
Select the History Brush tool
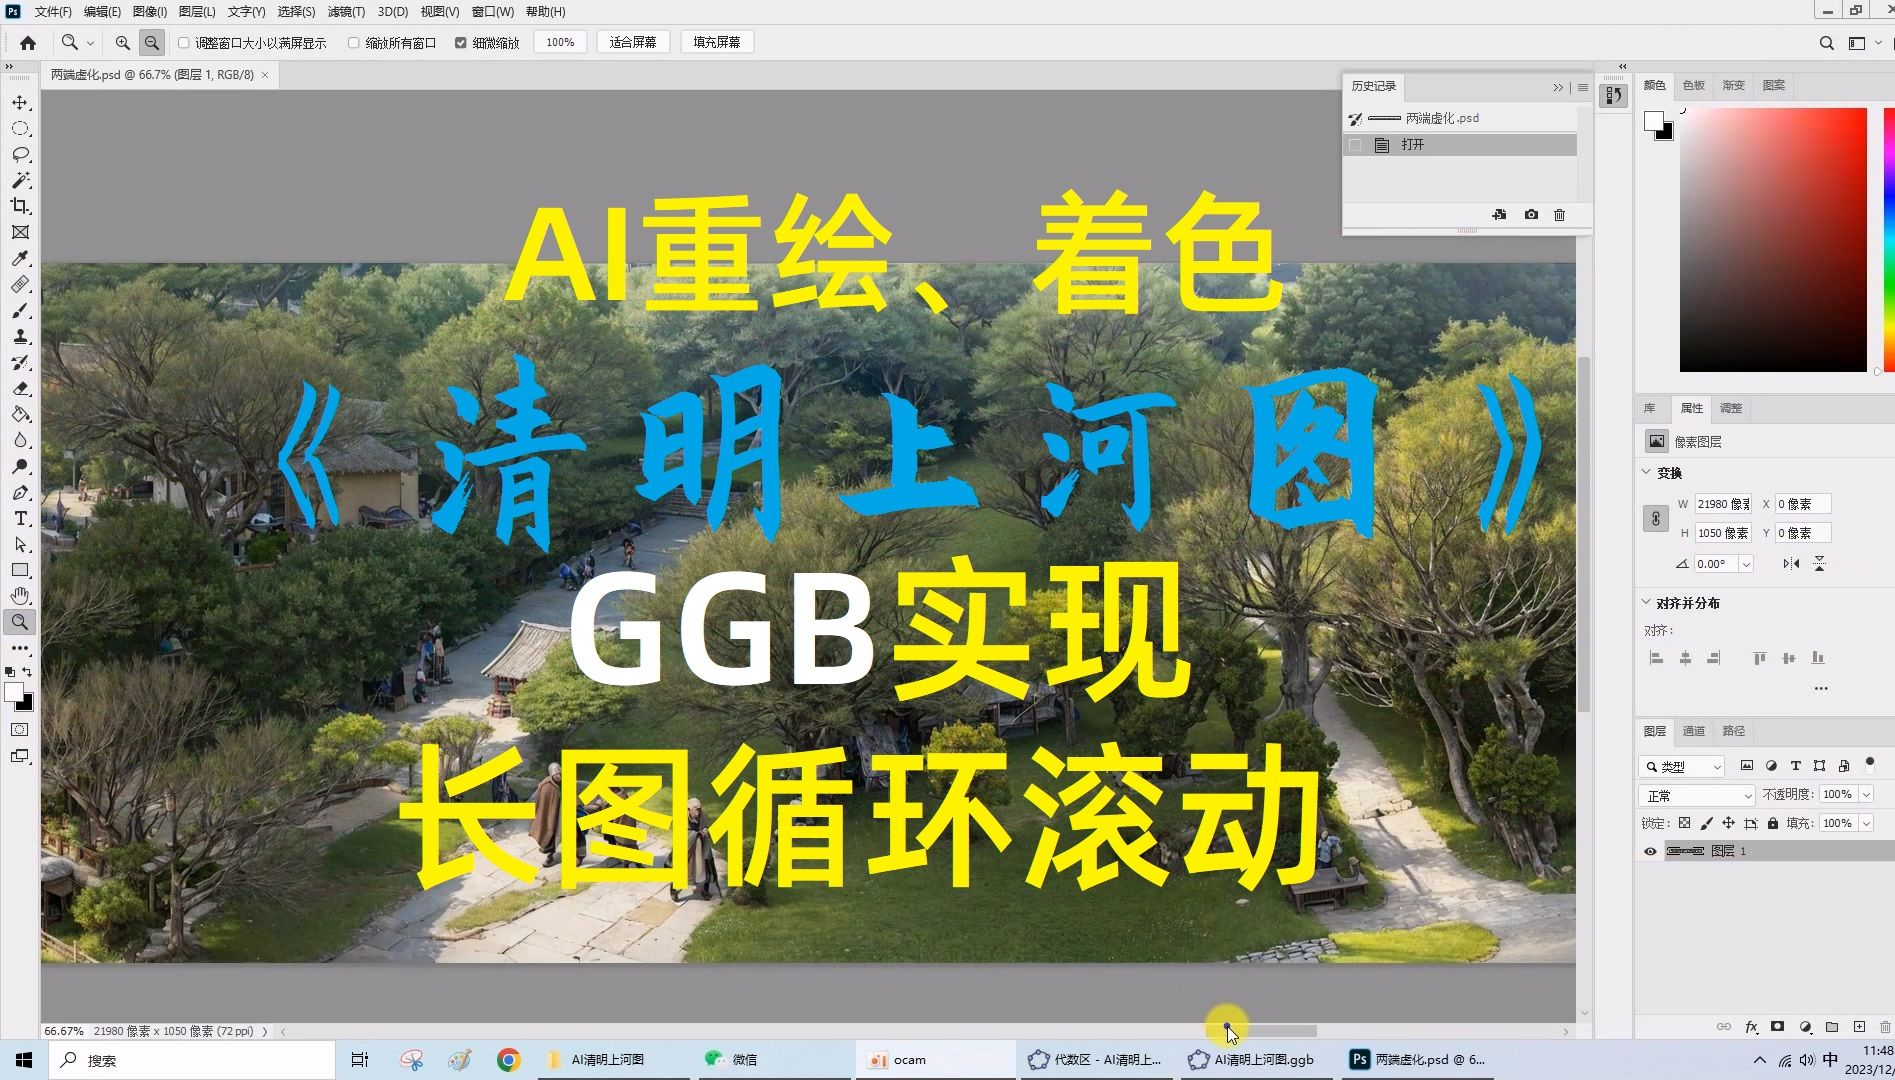(x=20, y=363)
